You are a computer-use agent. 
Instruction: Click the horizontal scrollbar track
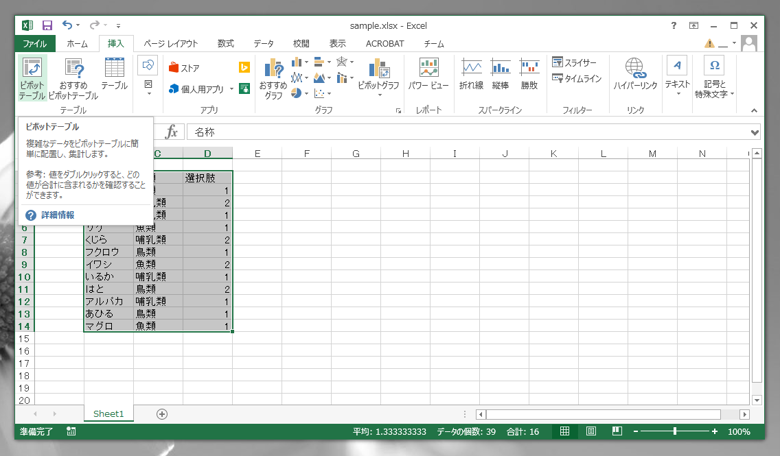tap(603, 414)
